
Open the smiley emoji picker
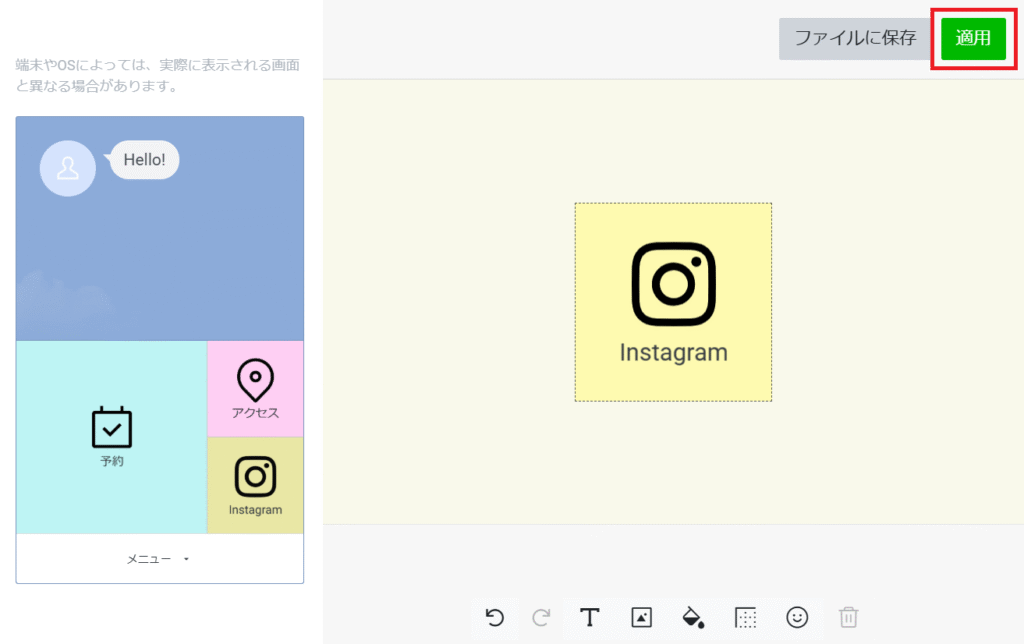tap(797, 618)
